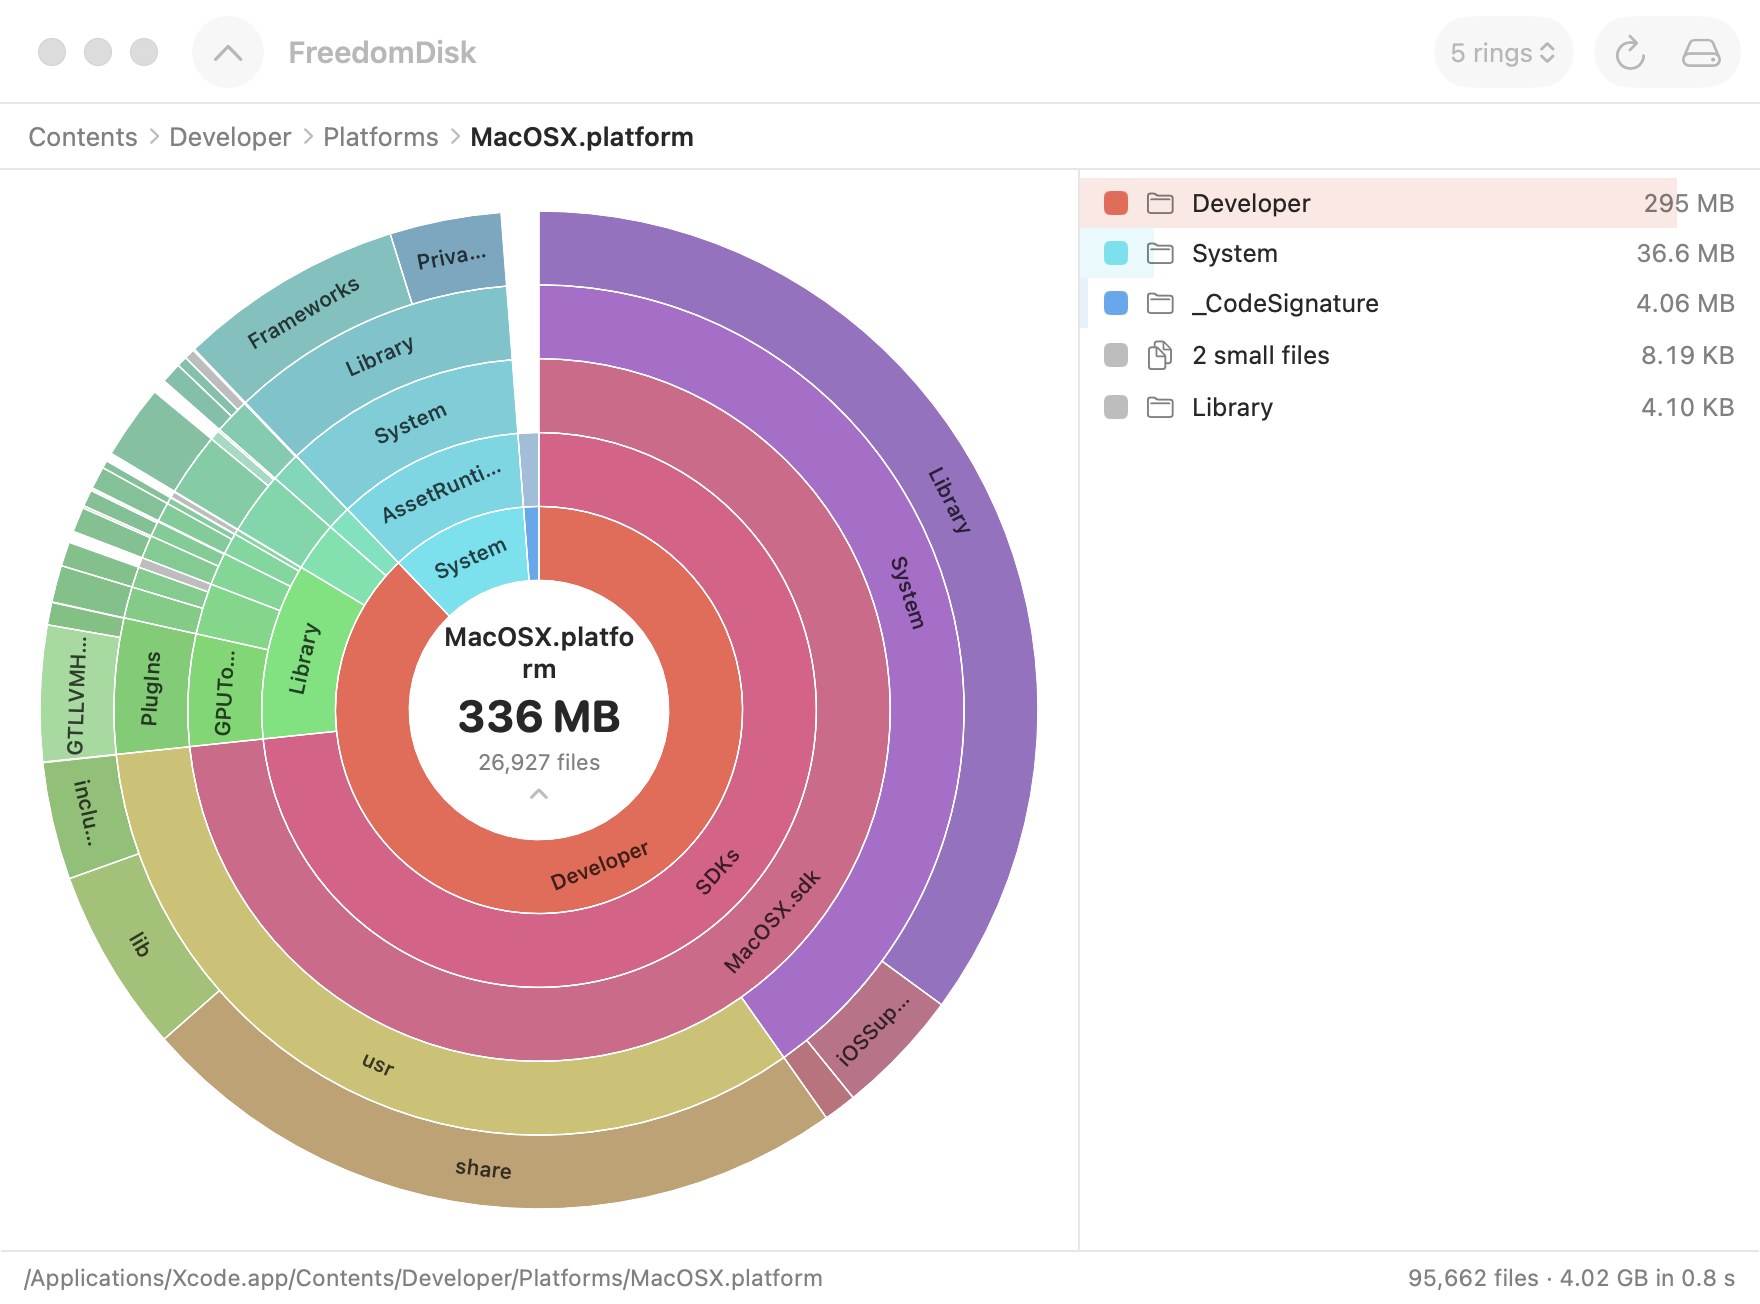The height and width of the screenshot is (1304, 1760).
Task: Click the _CodeSignature folder icon in list
Action: coord(1160,303)
